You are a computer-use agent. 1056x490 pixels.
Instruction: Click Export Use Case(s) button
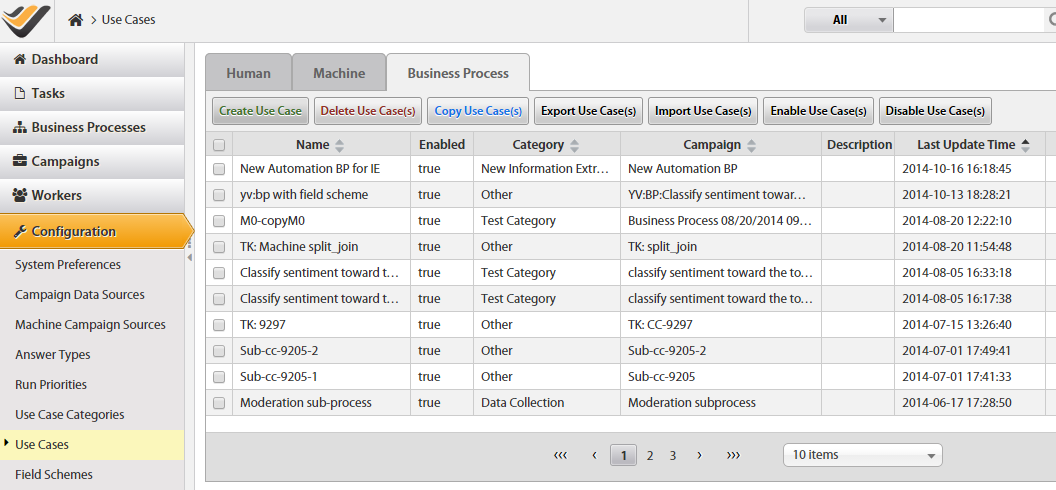click(589, 111)
